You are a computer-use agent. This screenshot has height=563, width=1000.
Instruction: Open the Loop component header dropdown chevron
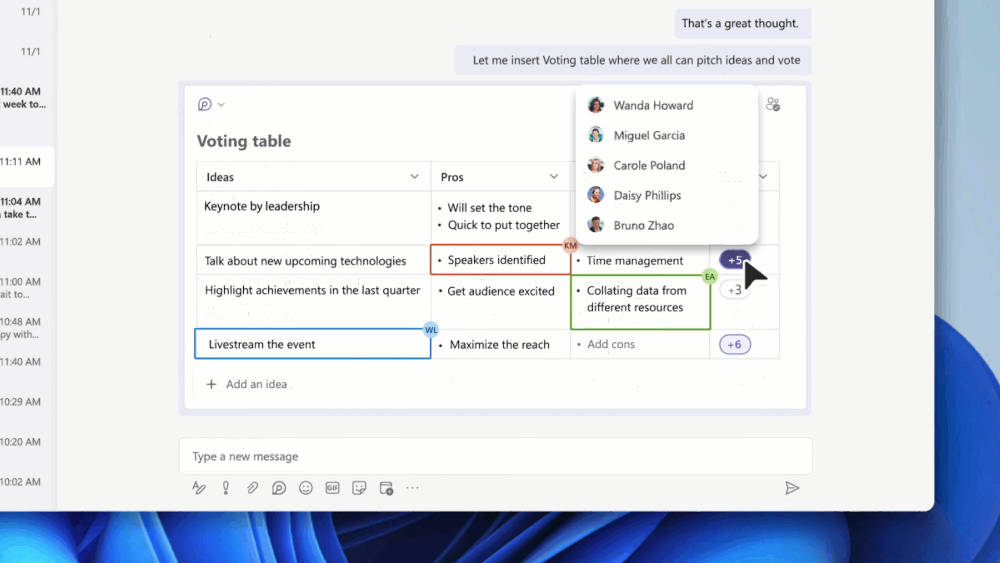[x=221, y=105]
